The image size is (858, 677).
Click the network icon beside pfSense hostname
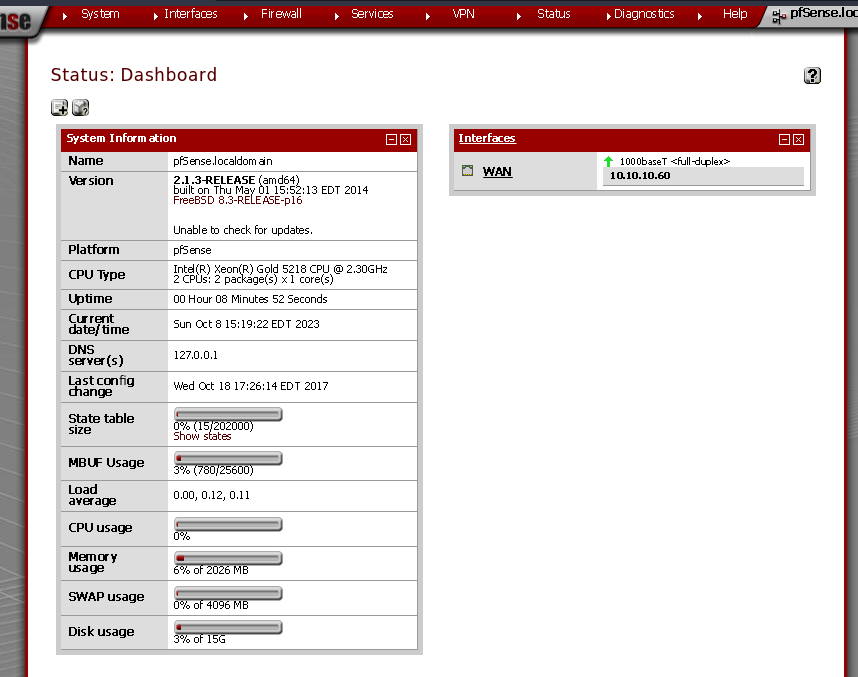pos(778,16)
